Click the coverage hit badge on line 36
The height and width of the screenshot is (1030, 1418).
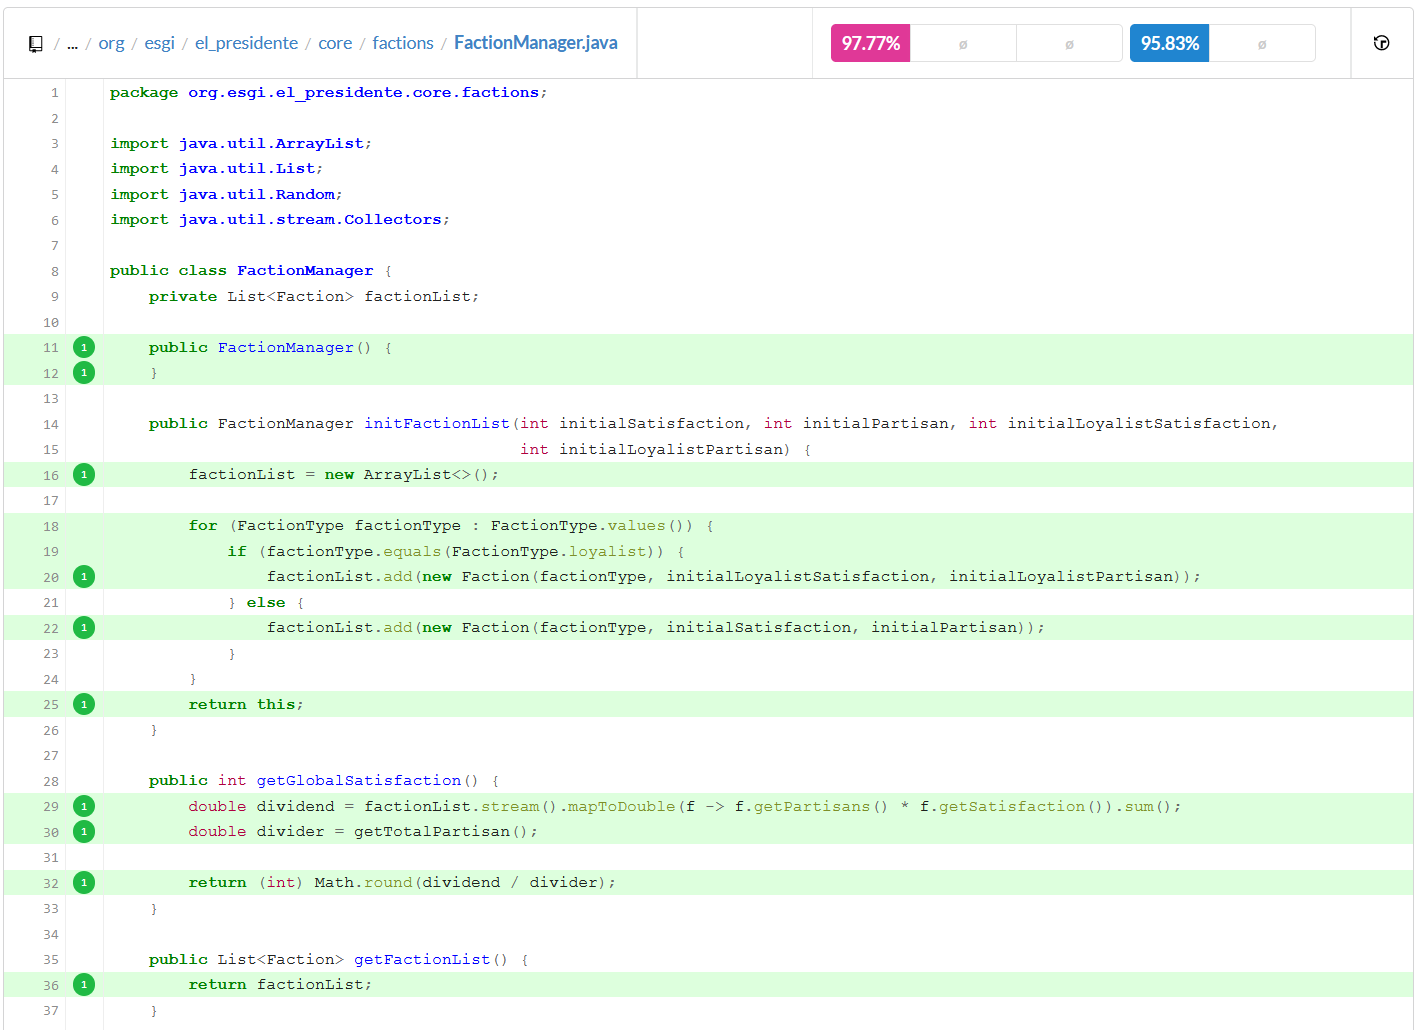(84, 985)
